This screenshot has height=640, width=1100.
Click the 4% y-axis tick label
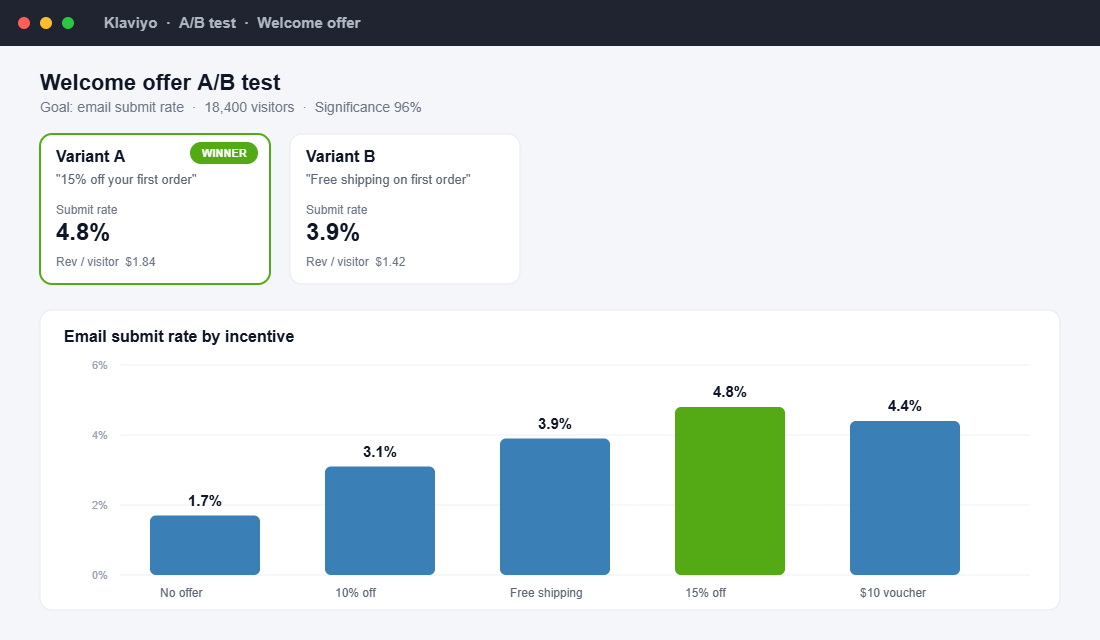(x=100, y=436)
